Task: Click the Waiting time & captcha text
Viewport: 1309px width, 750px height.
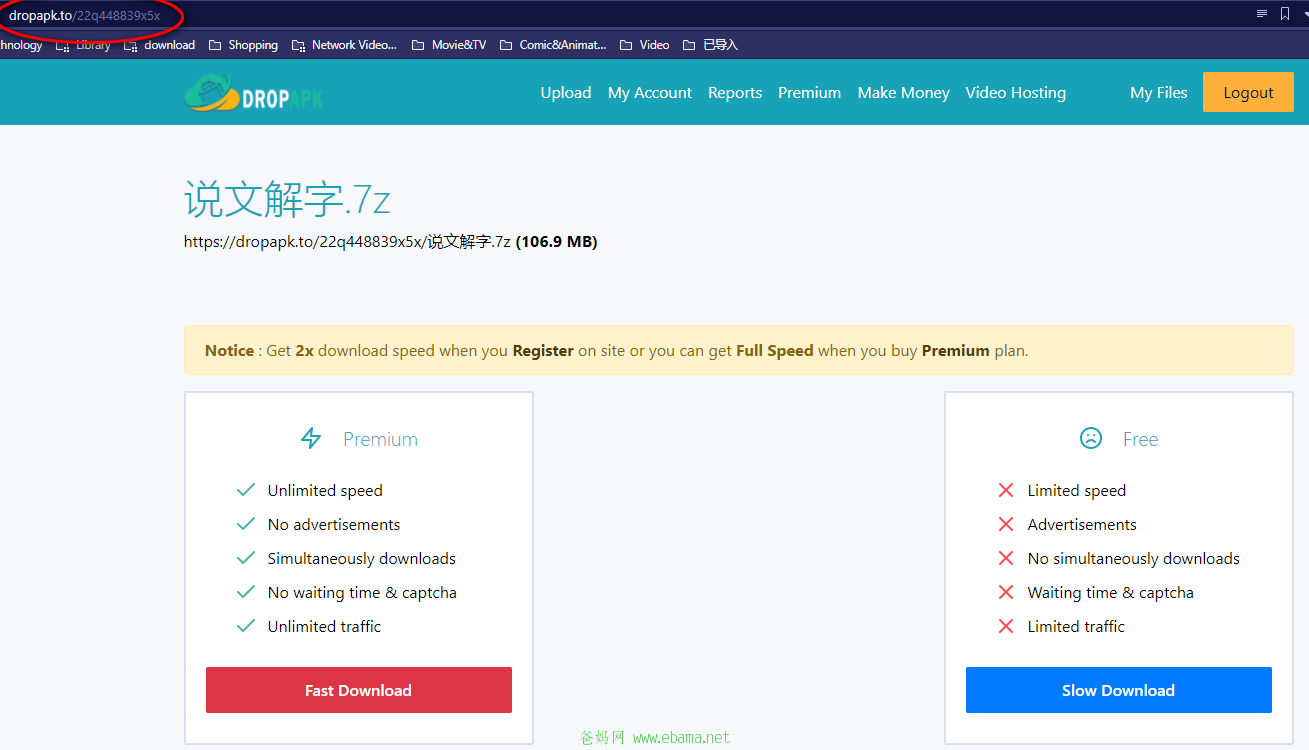Action: point(1110,592)
